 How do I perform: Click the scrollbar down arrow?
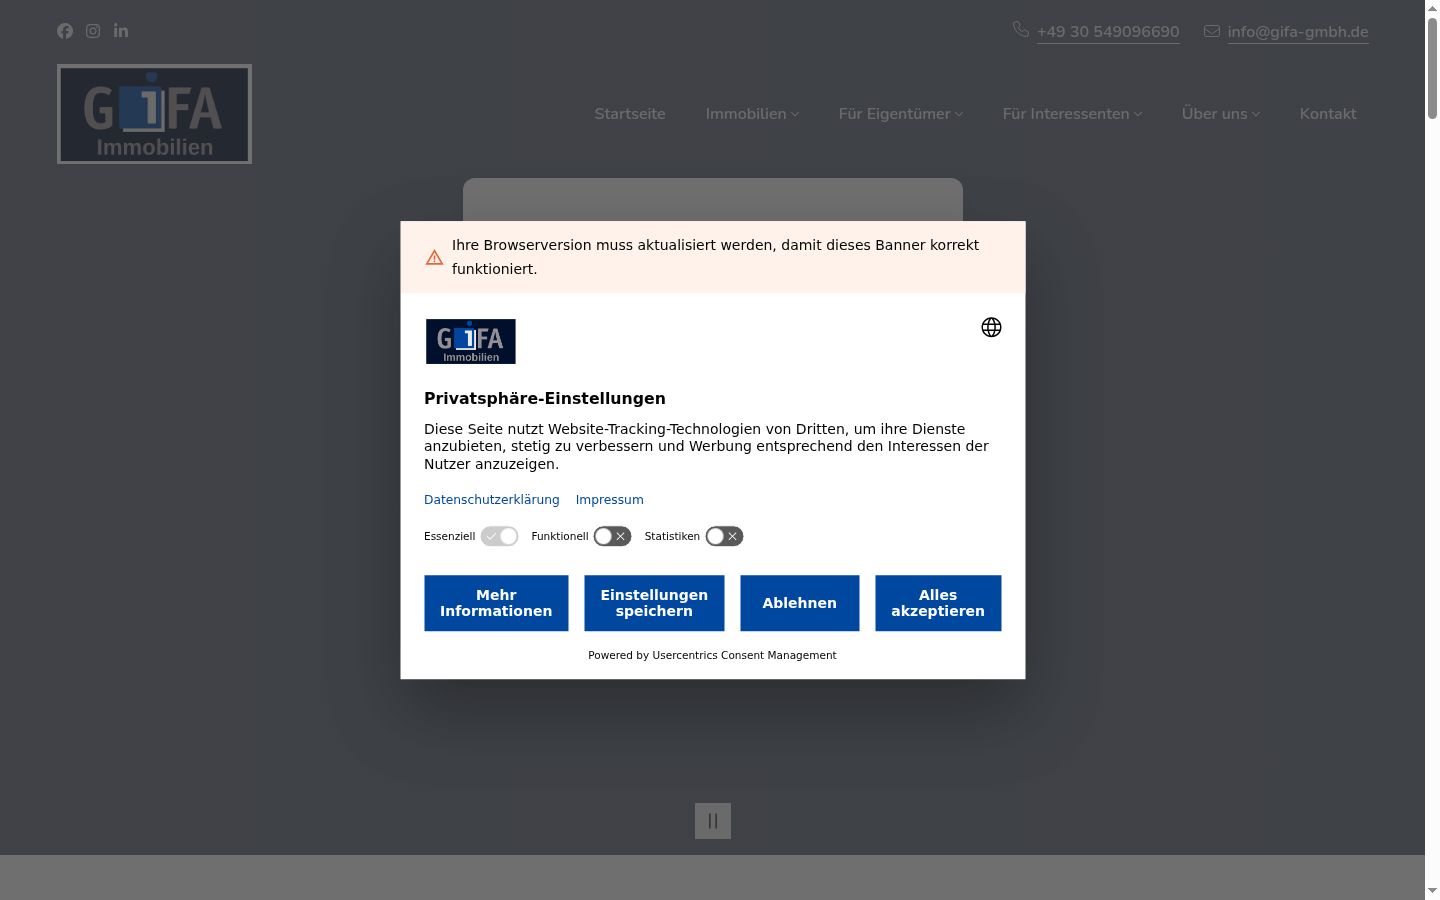(x=1432, y=891)
